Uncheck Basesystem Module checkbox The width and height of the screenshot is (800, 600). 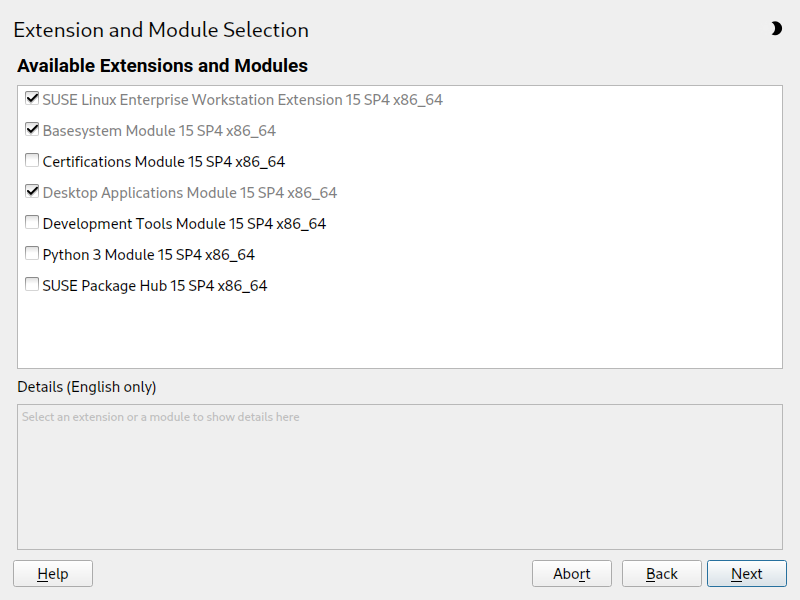(x=32, y=130)
